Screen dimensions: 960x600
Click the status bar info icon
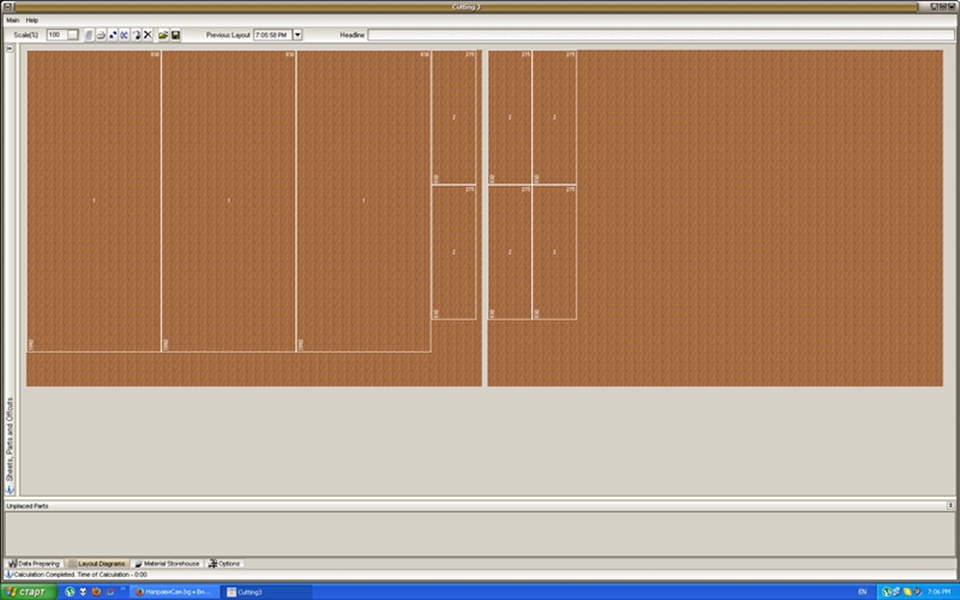tap(9, 575)
